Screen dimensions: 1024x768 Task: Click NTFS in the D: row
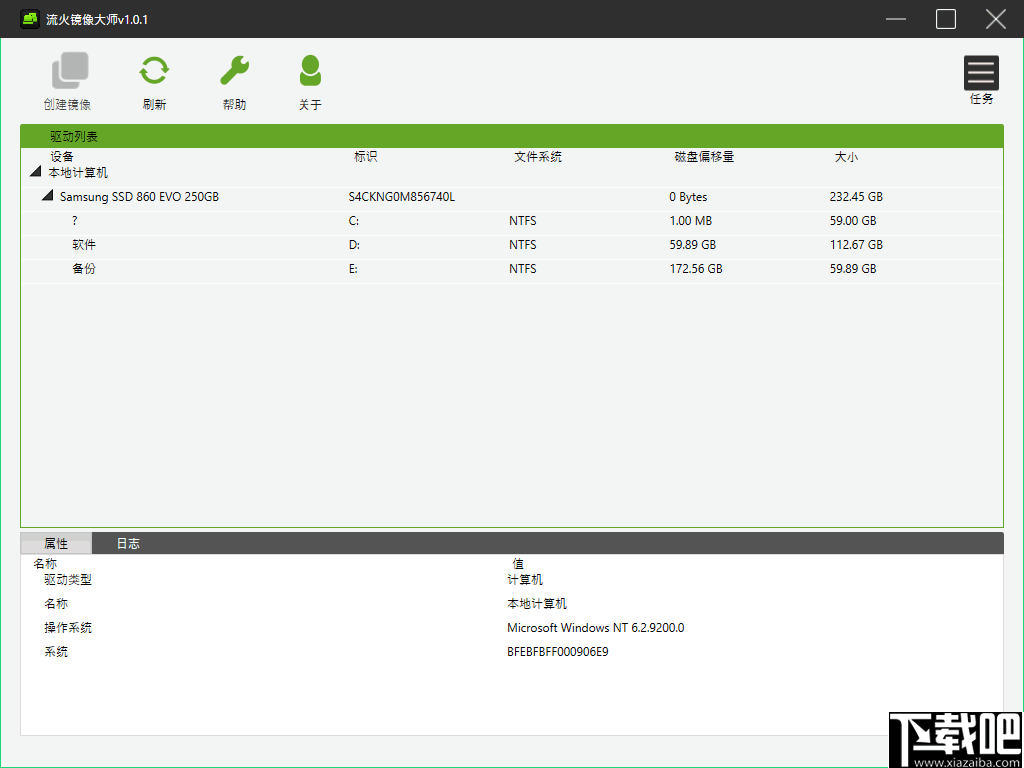(522, 245)
